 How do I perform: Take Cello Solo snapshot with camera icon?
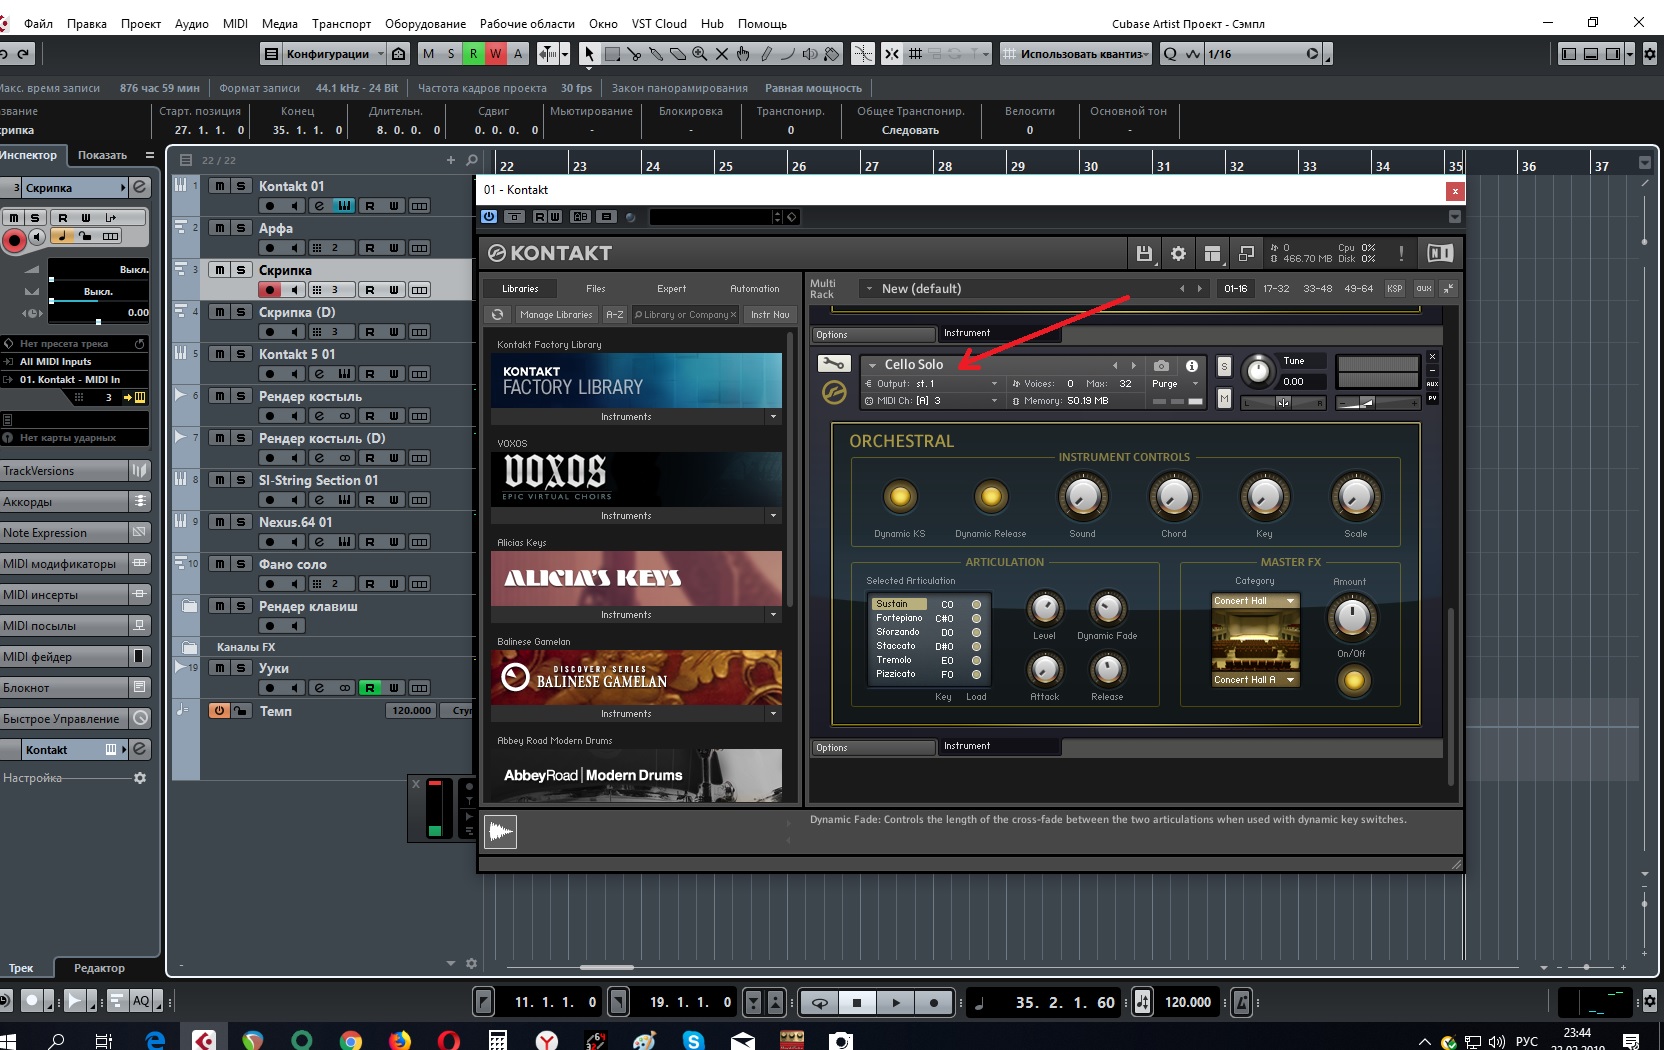[1161, 366]
